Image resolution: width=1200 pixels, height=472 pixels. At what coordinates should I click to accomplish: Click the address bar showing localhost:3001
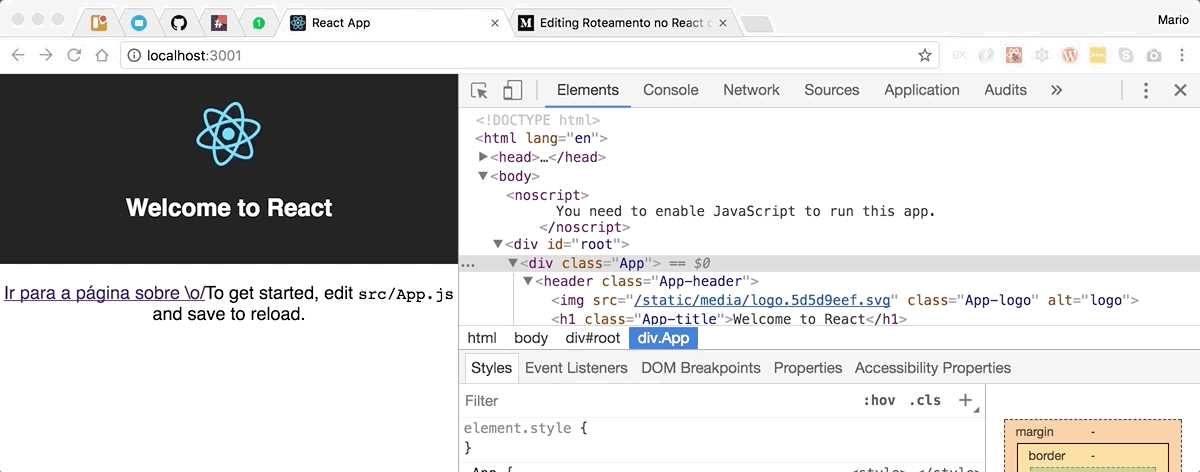530,55
